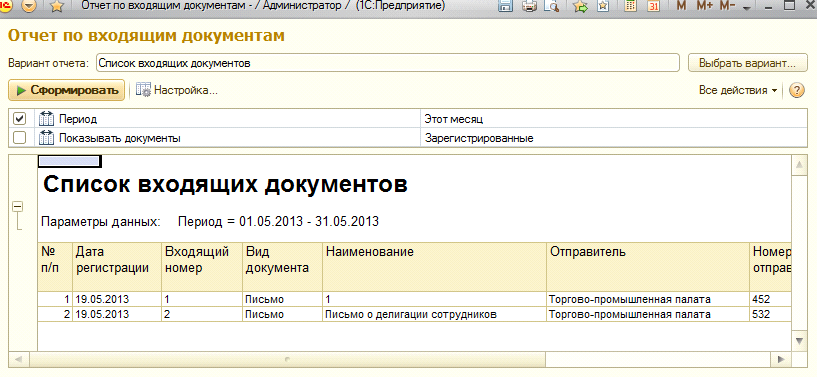Uncheck the Период checkbox
This screenshot has height=377, width=817.
tap(20, 119)
